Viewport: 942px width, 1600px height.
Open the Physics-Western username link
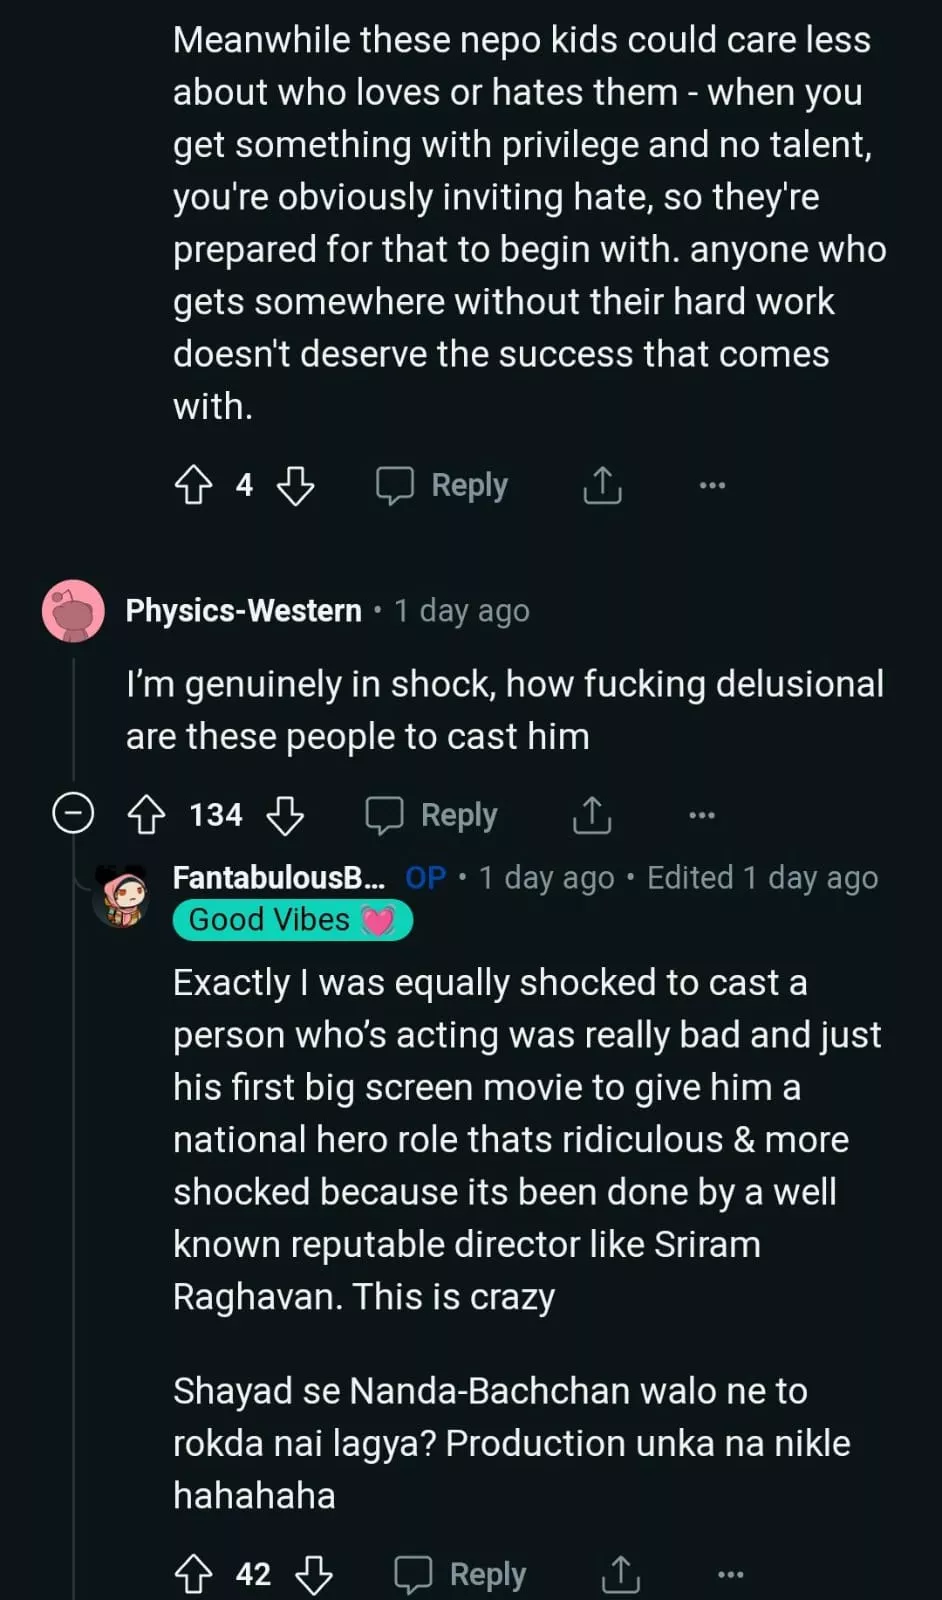[x=243, y=611]
